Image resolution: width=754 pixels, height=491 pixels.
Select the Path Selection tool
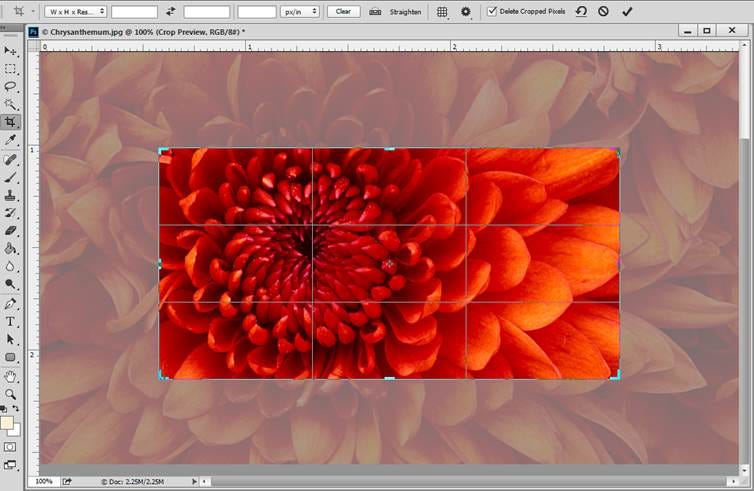pyautogui.click(x=10, y=340)
